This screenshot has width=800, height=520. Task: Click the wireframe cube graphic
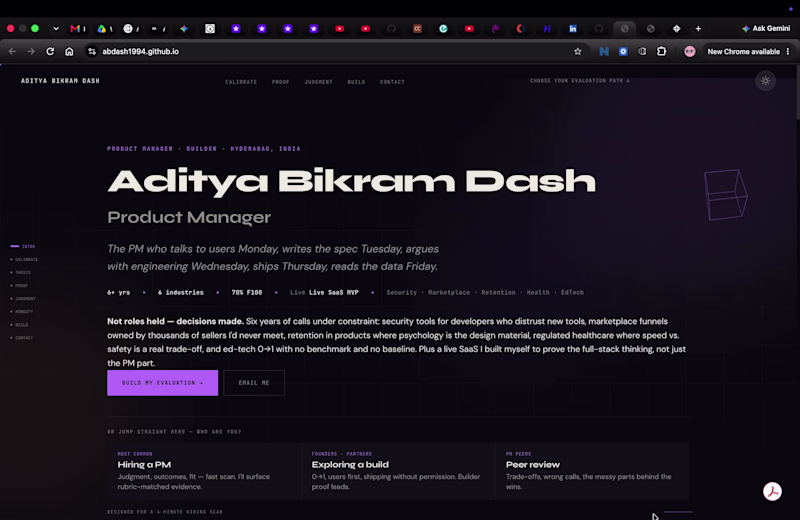726,195
